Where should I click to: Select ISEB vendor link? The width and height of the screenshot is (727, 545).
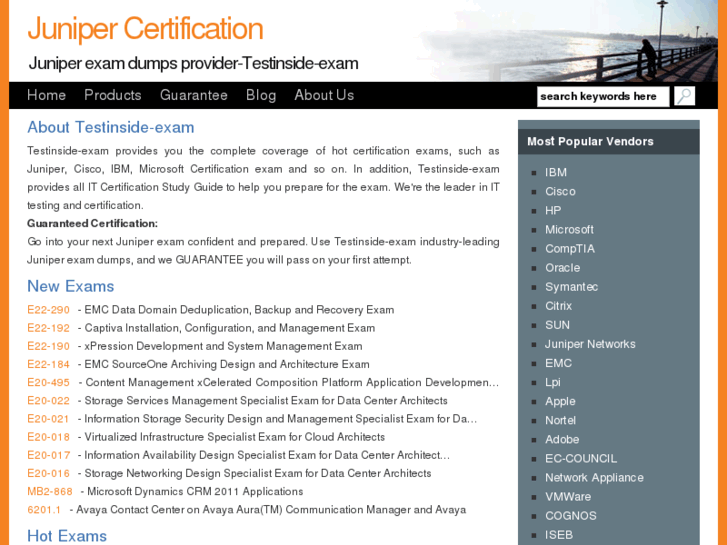(559, 534)
